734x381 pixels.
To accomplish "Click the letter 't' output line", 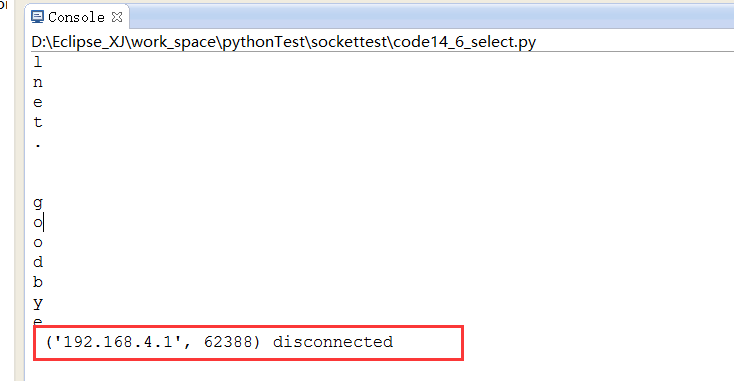I will pos(38,122).
